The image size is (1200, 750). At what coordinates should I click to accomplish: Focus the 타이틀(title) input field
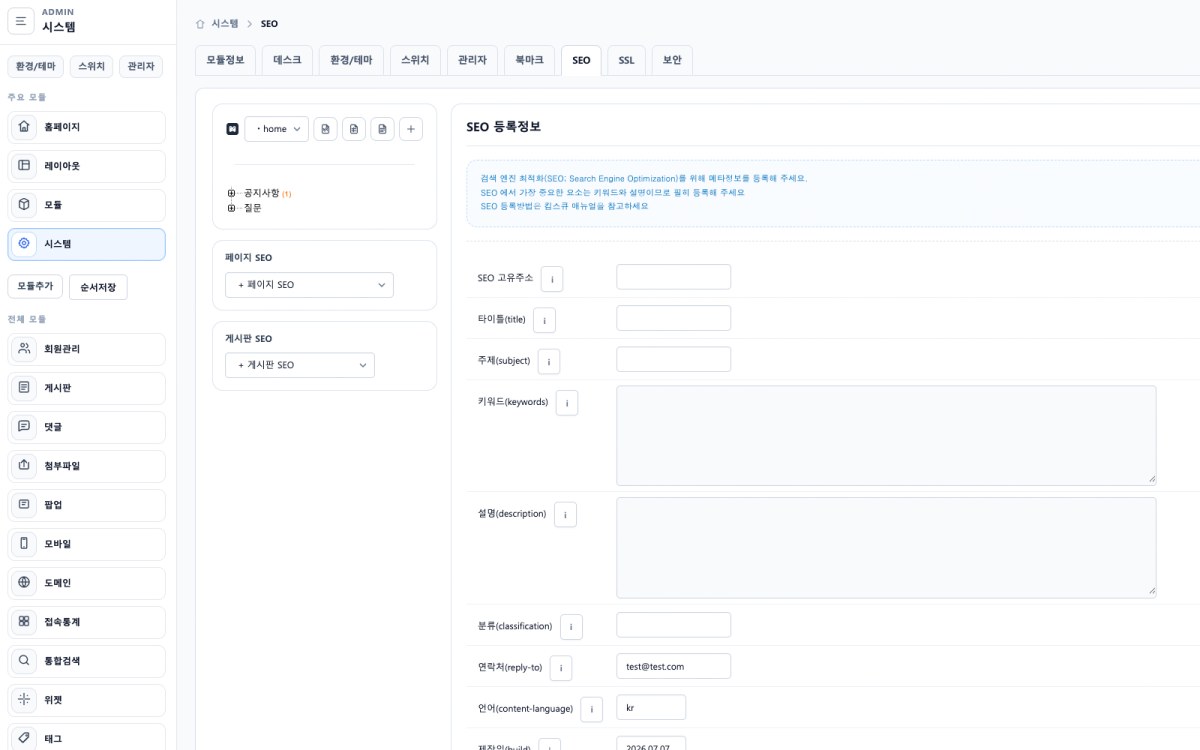673,318
